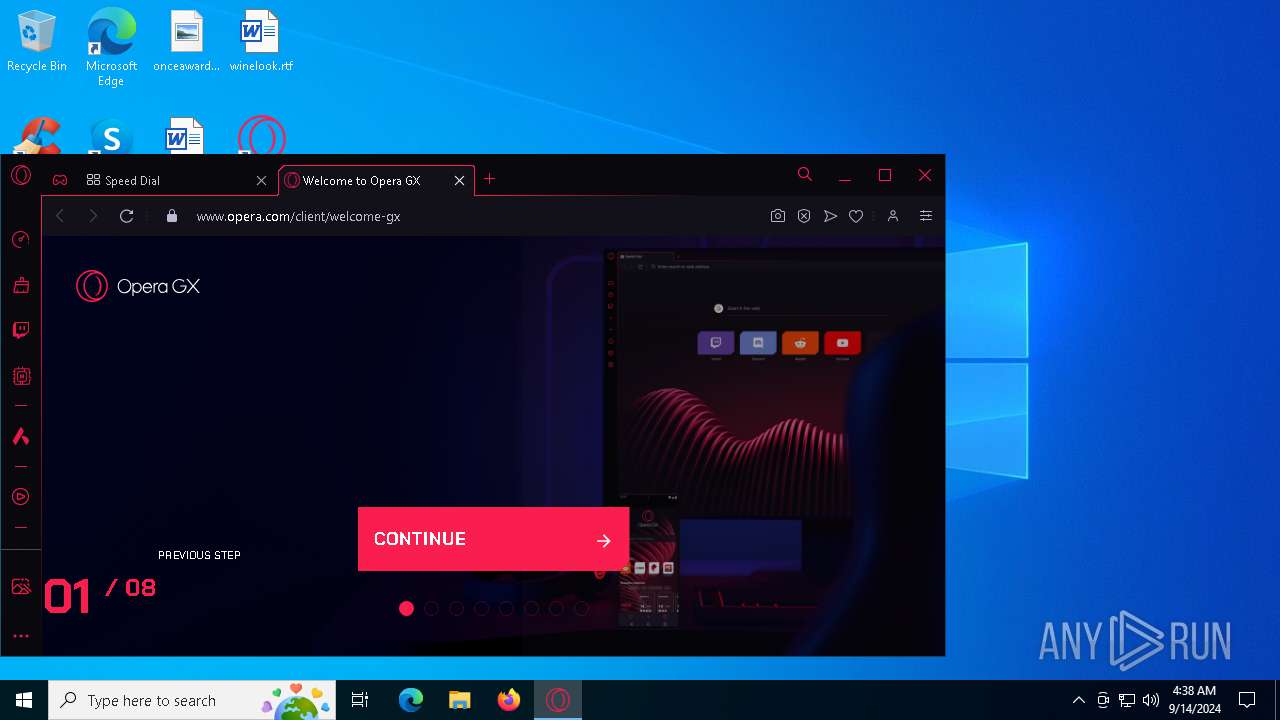Image resolution: width=1280 pixels, height=720 pixels.
Task: Open Task View in taskbar
Action: (360, 700)
